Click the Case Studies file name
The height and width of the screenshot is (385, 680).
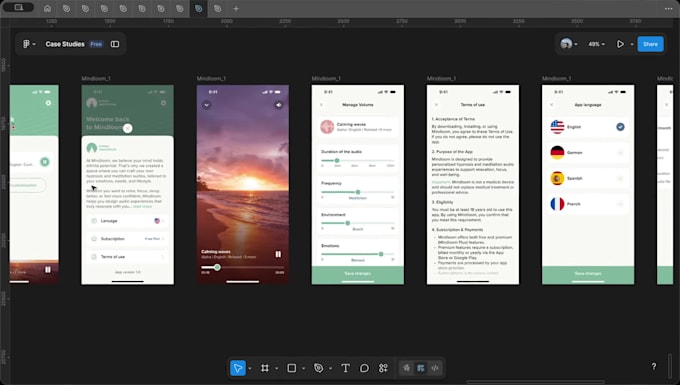tap(65, 44)
